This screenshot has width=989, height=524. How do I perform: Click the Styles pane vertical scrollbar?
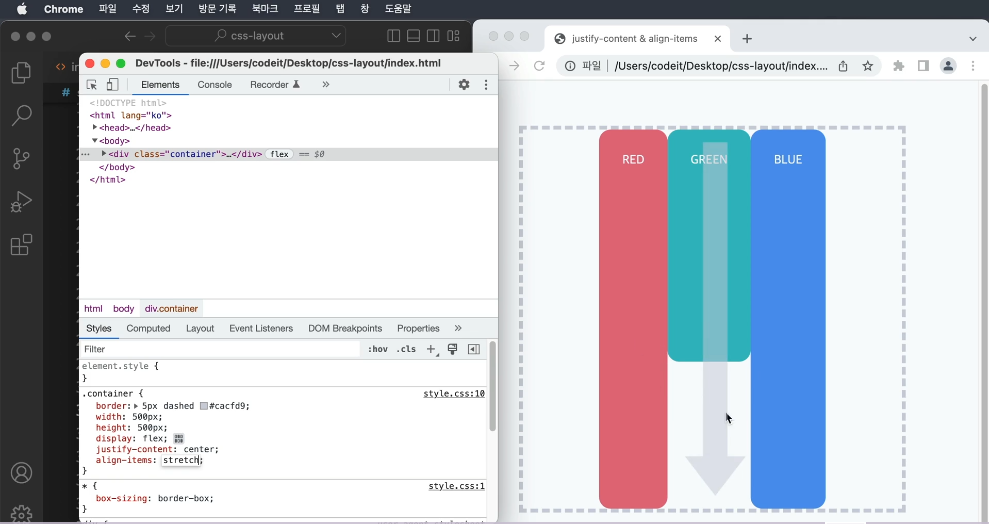click(493, 386)
